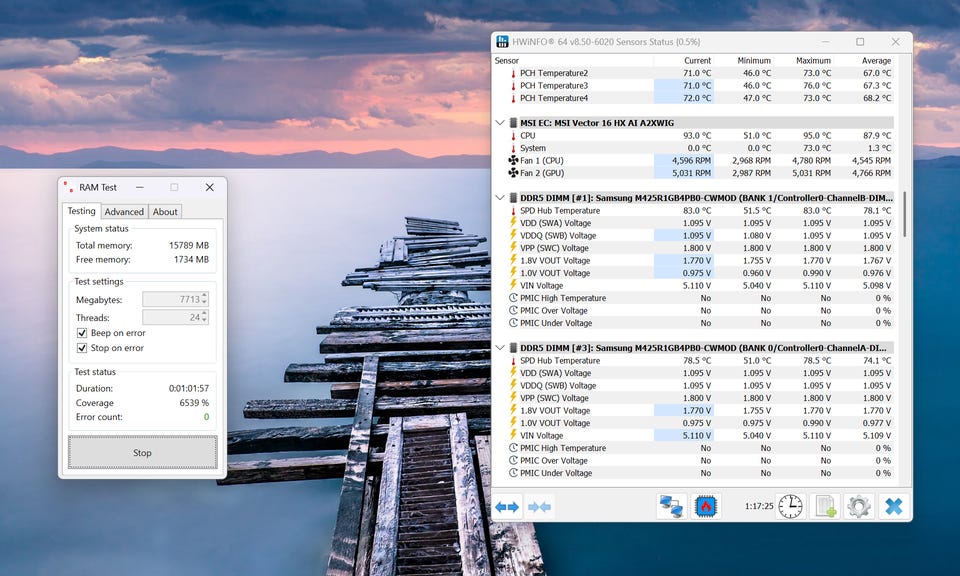The width and height of the screenshot is (960, 576).
Task: Open the network remote sensors icon
Action: 671,507
